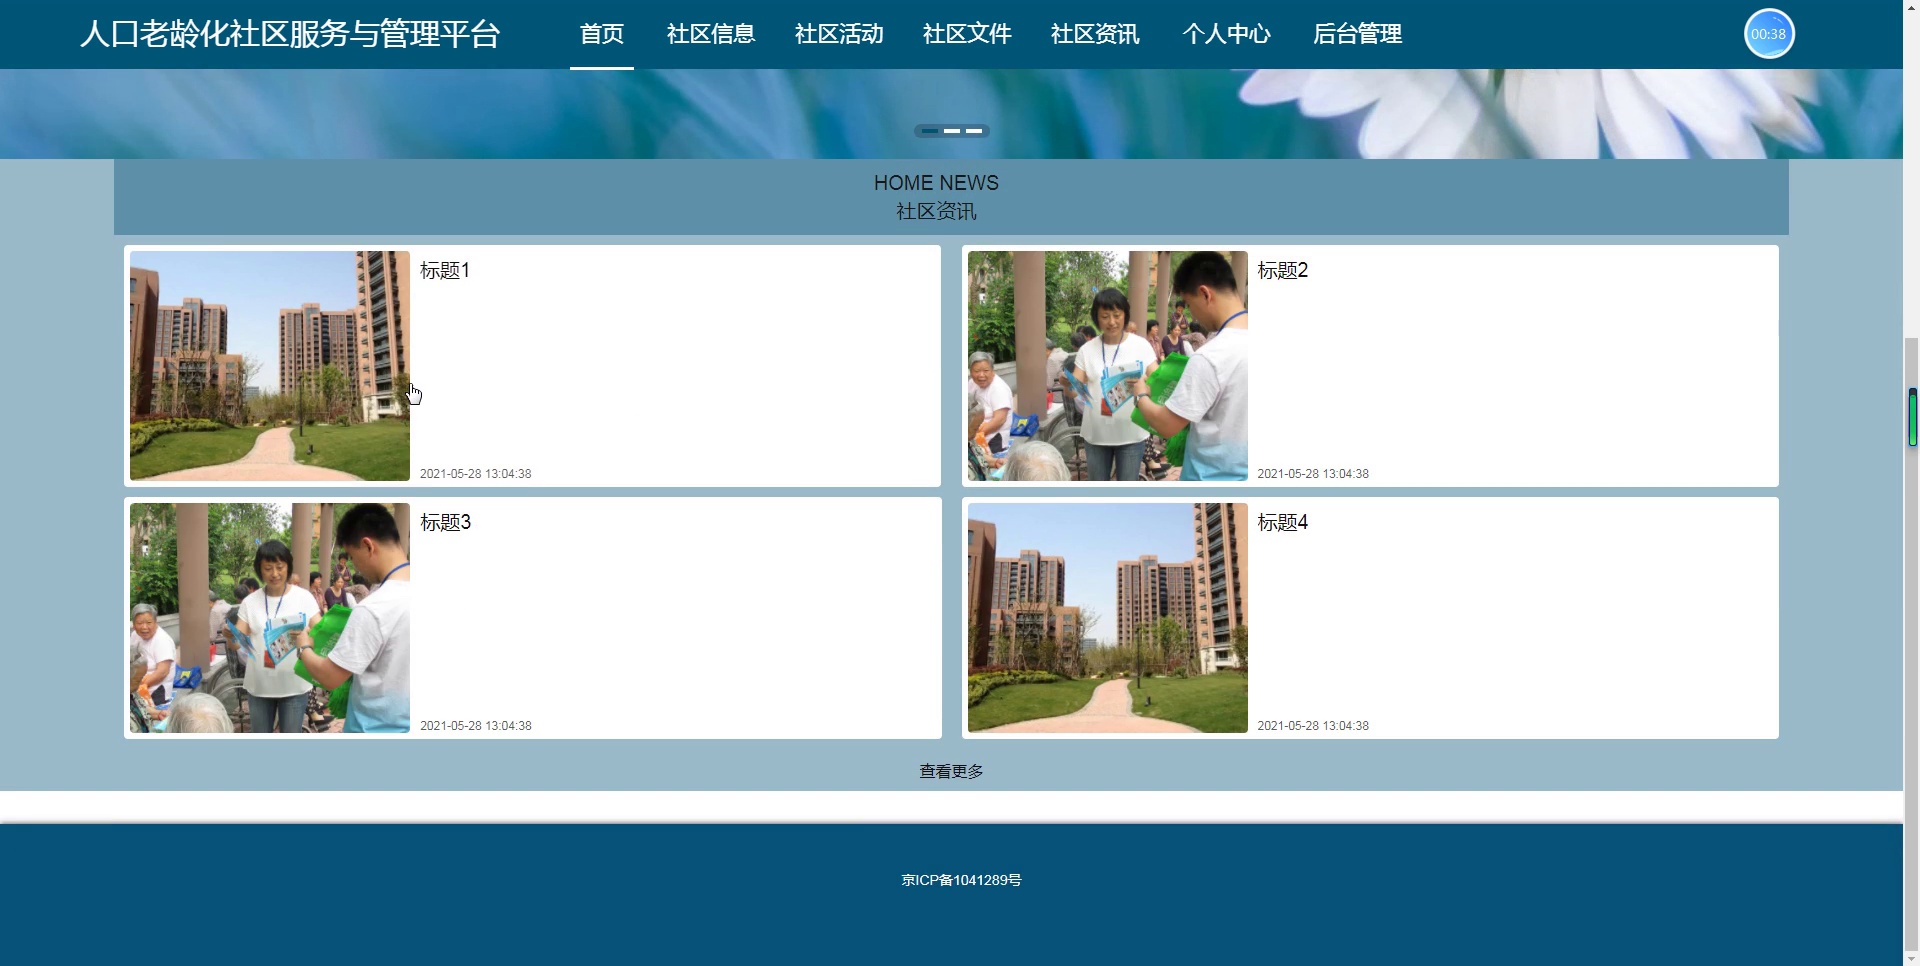Image resolution: width=1920 pixels, height=966 pixels.
Task: Click the green floating widget on the right edge
Action: pyautogui.click(x=1912, y=417)
